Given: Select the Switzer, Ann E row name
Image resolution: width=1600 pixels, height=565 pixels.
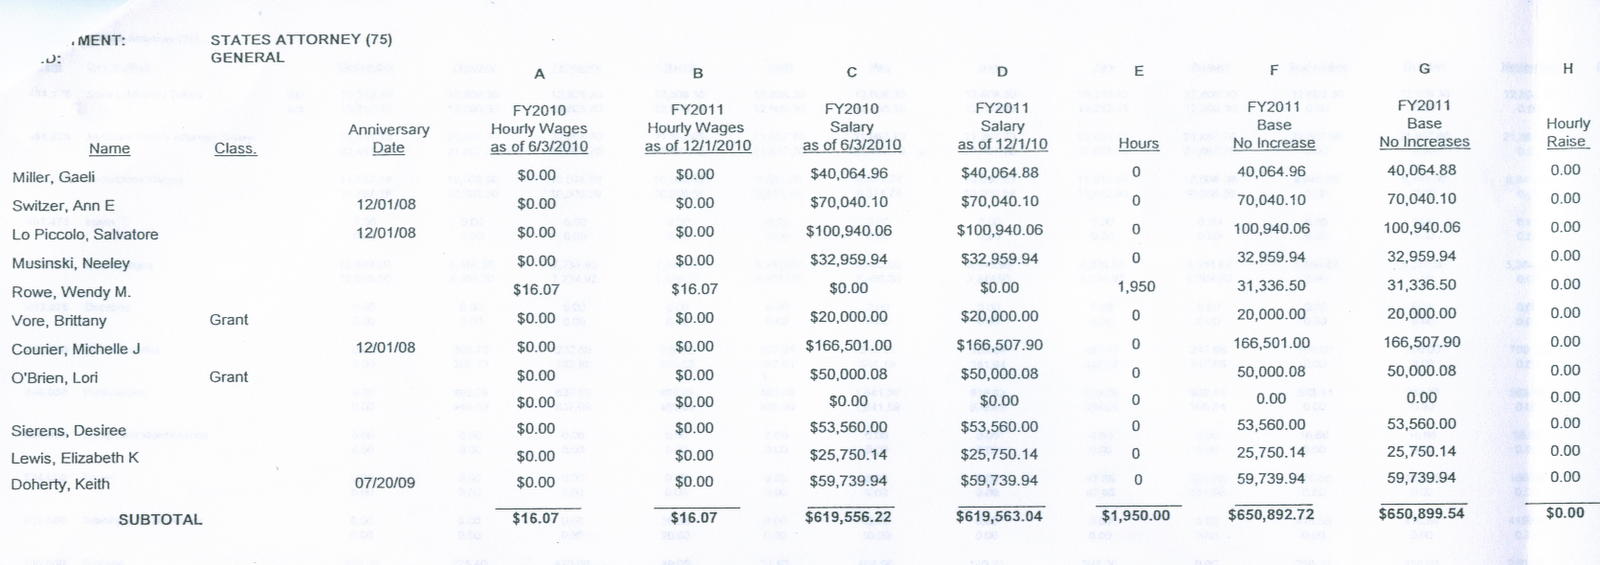Looking at the screenshot, I should [x=63, y=205].
